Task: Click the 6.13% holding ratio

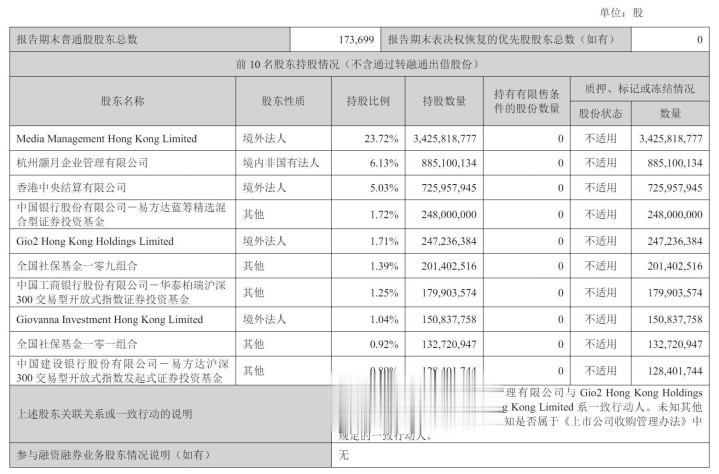Action: tap(384, 163)
